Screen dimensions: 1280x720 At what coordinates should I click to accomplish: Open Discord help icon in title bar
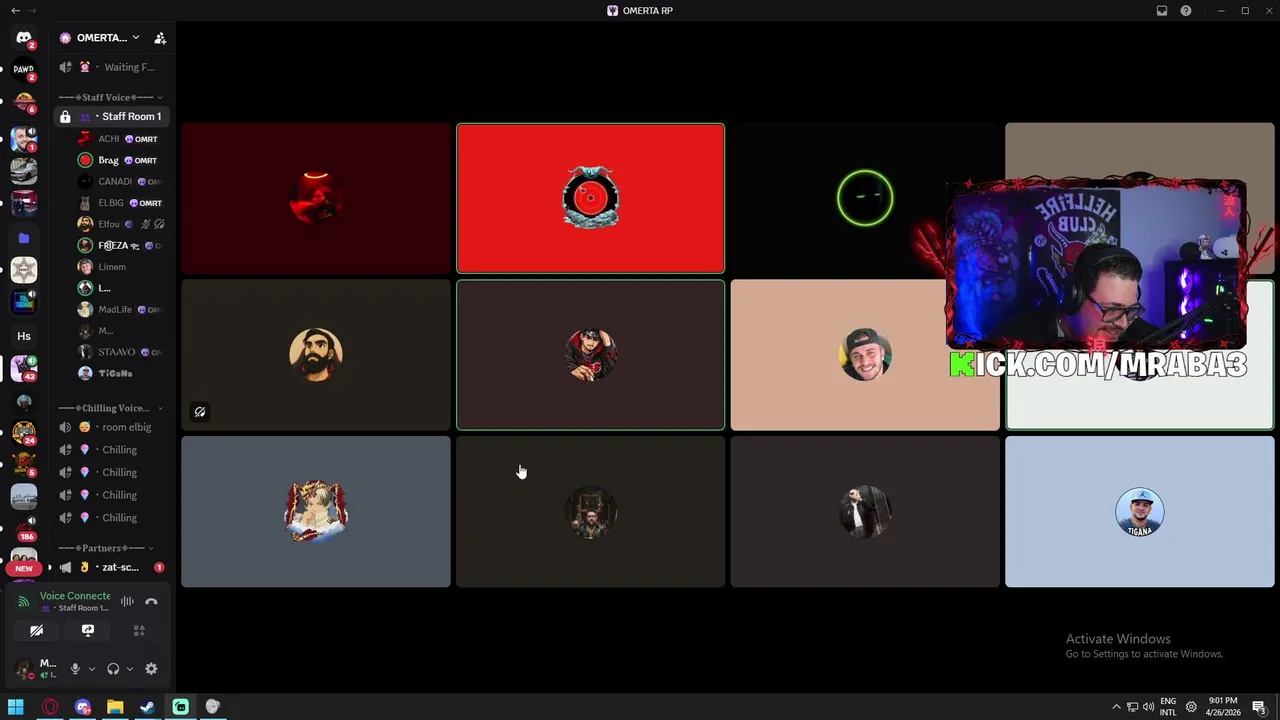point(1186,11)
